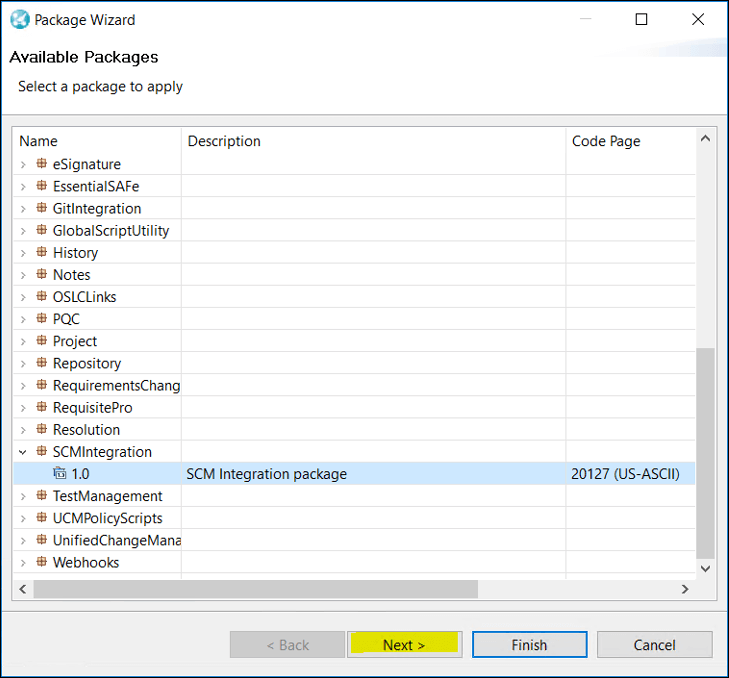Click the horizontal scrollbar left arrow
The image size is (729, 678).
[23, 589]
